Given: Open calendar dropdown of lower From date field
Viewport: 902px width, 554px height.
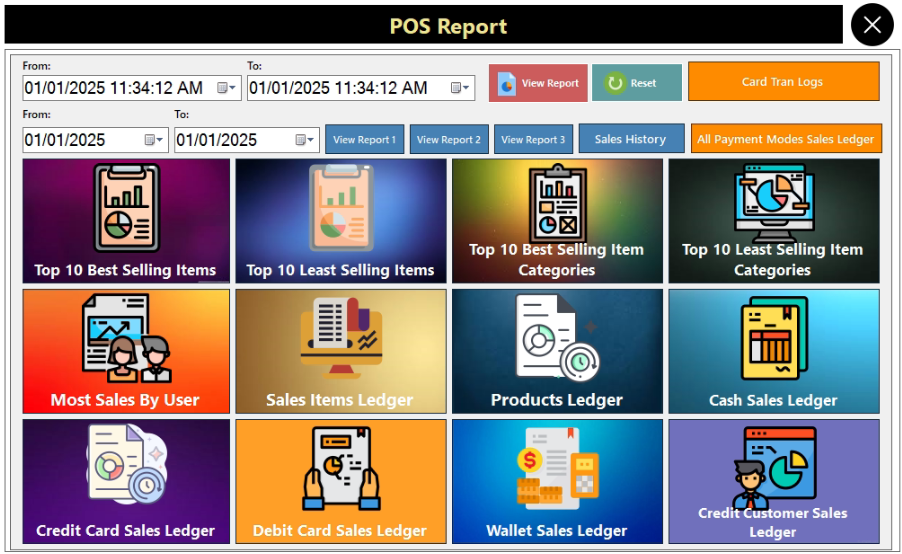Looking at the screenshot, I should click(x=154, y=140).
